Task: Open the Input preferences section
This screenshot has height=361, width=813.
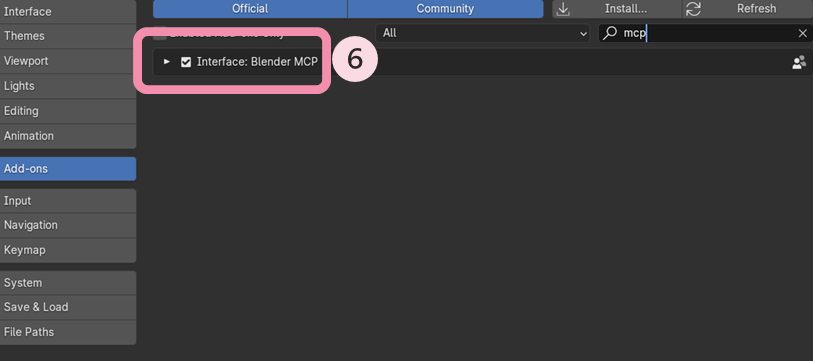Action: 68,201
